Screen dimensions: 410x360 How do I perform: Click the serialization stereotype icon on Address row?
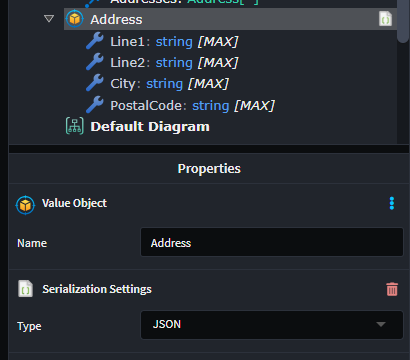point(385,19)
